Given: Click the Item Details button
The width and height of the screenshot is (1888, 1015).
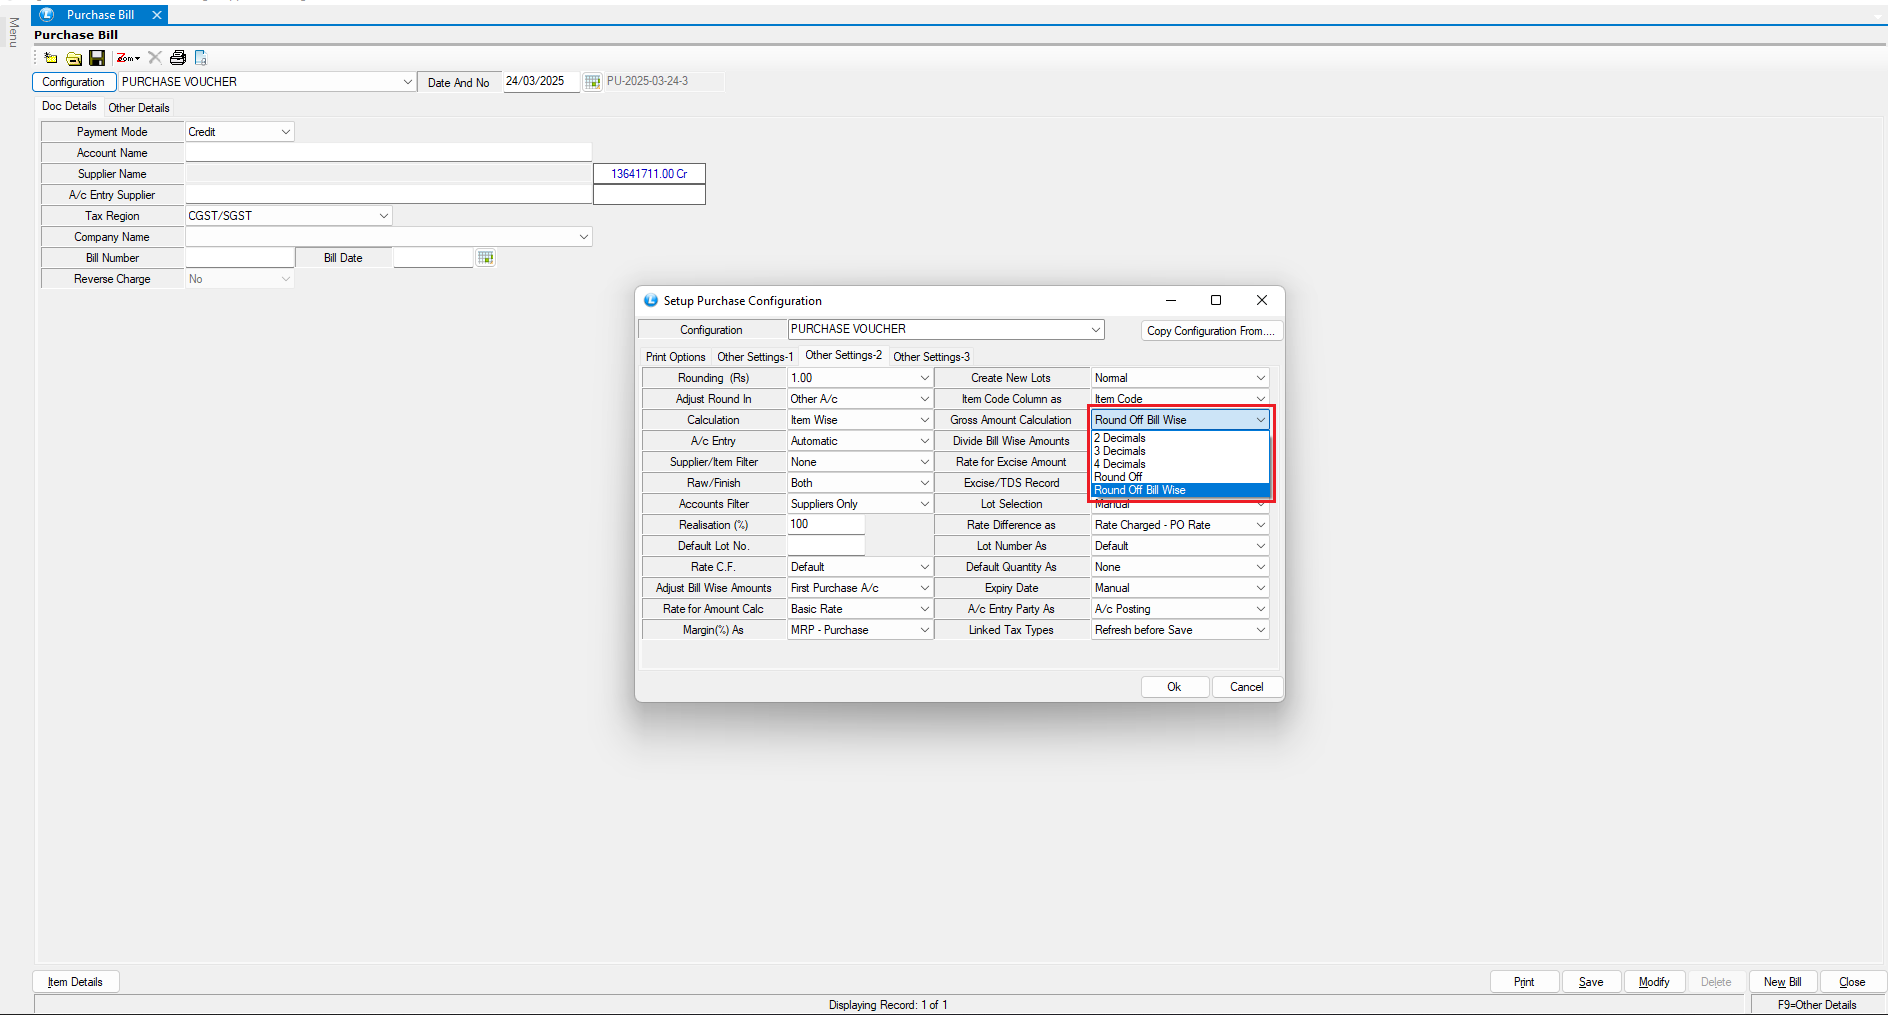Looking at the screenshot, I should (x=76, y=982).
